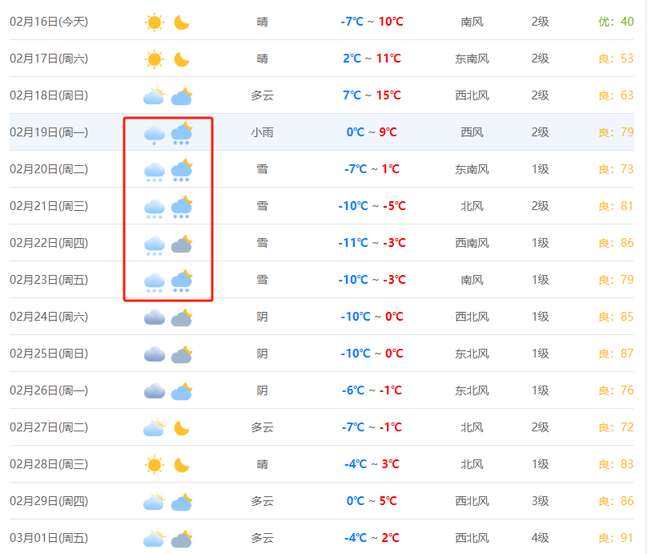Click the overcast day icon for 02月24日
Viewport: 660px width, 554px height.
(x=154, y=318)
